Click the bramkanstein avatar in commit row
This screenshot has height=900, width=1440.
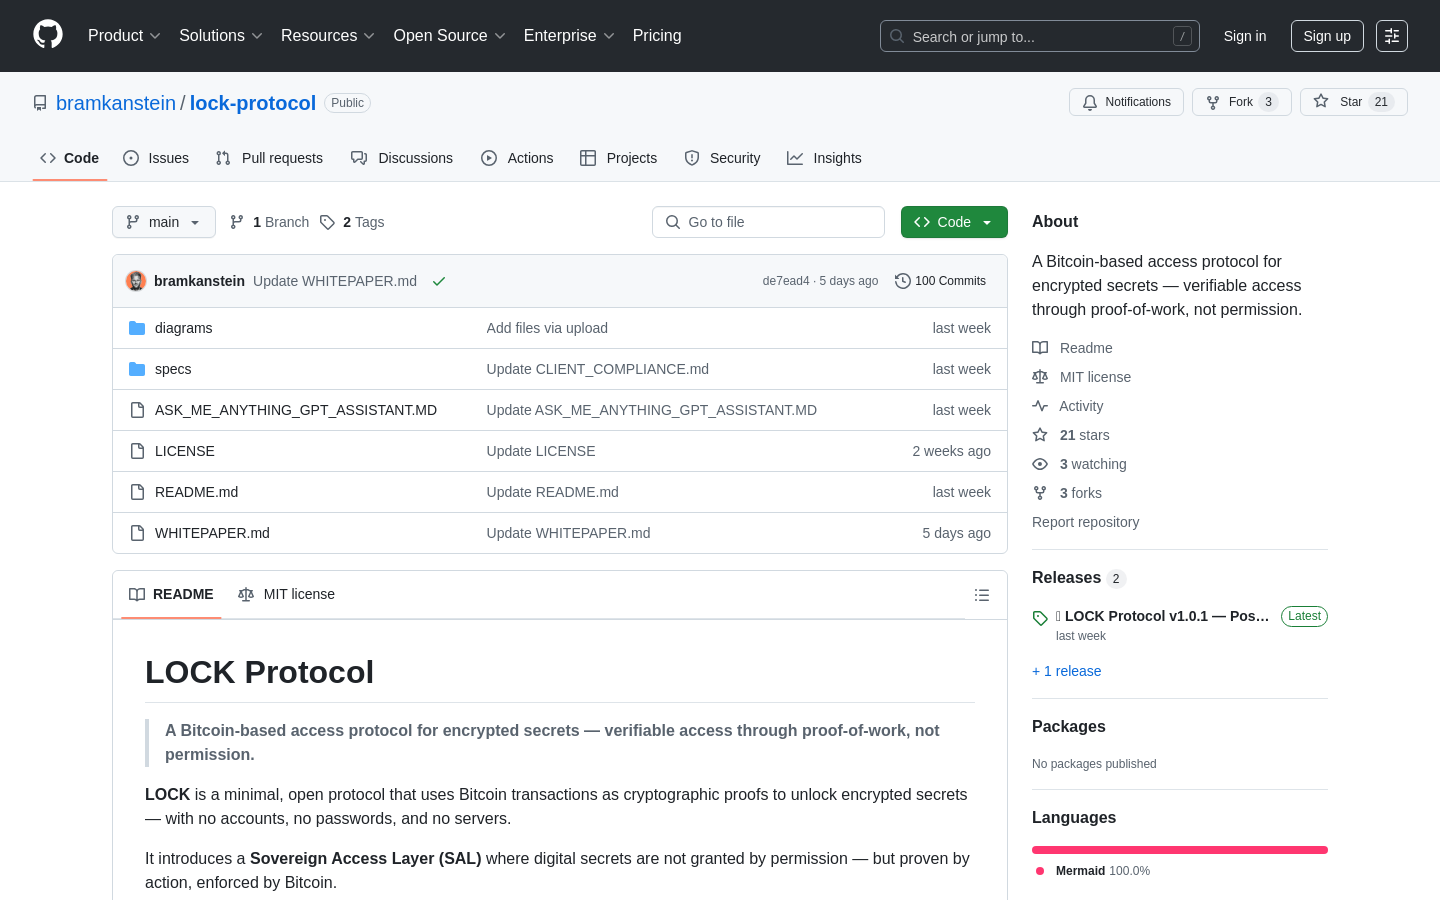tap(136, 281)
